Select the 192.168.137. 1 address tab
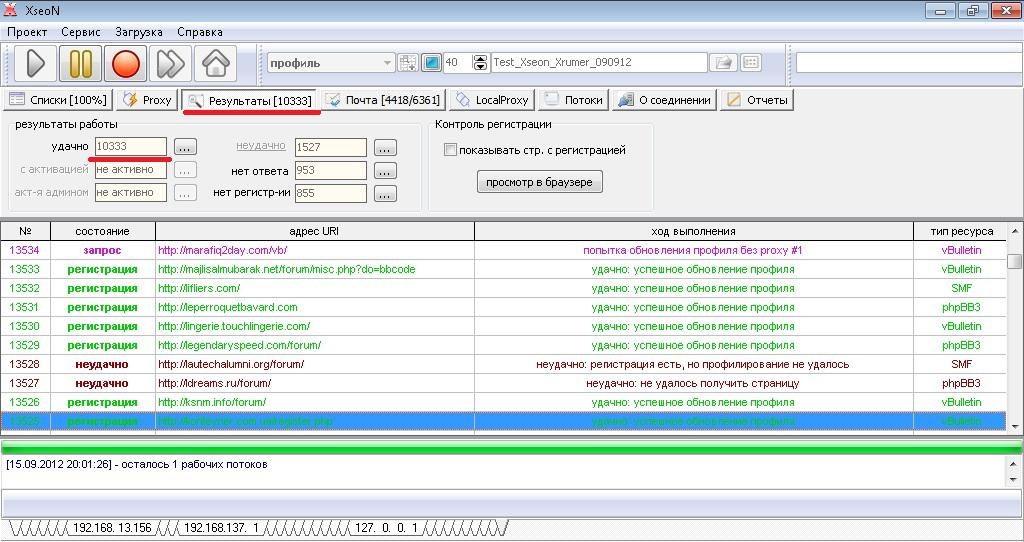 (221, 528)
